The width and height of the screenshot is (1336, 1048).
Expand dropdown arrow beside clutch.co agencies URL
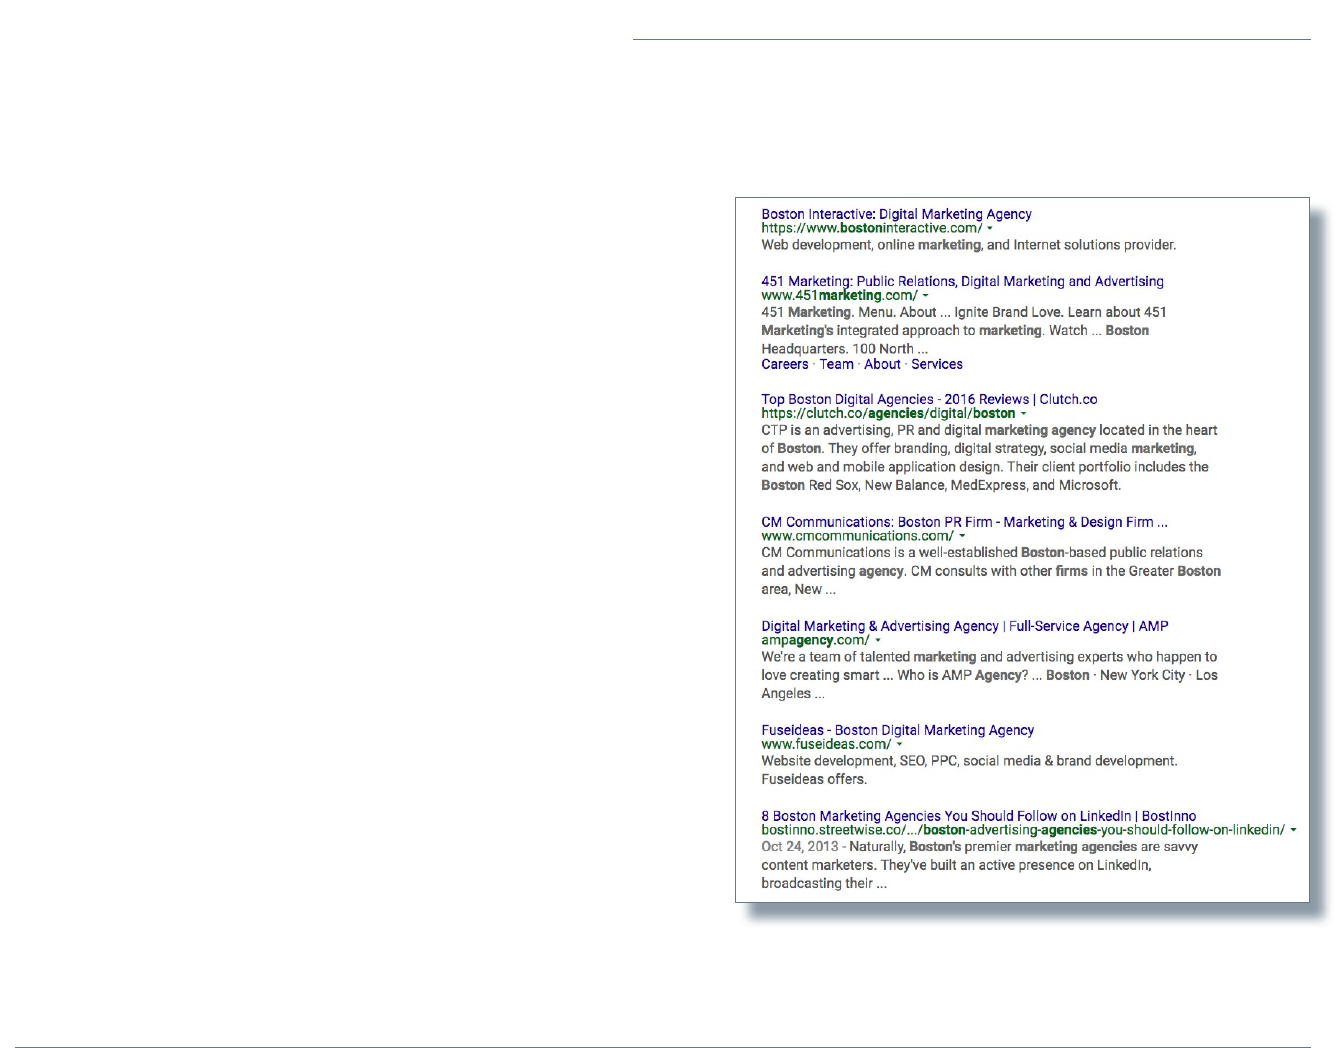1023,414
